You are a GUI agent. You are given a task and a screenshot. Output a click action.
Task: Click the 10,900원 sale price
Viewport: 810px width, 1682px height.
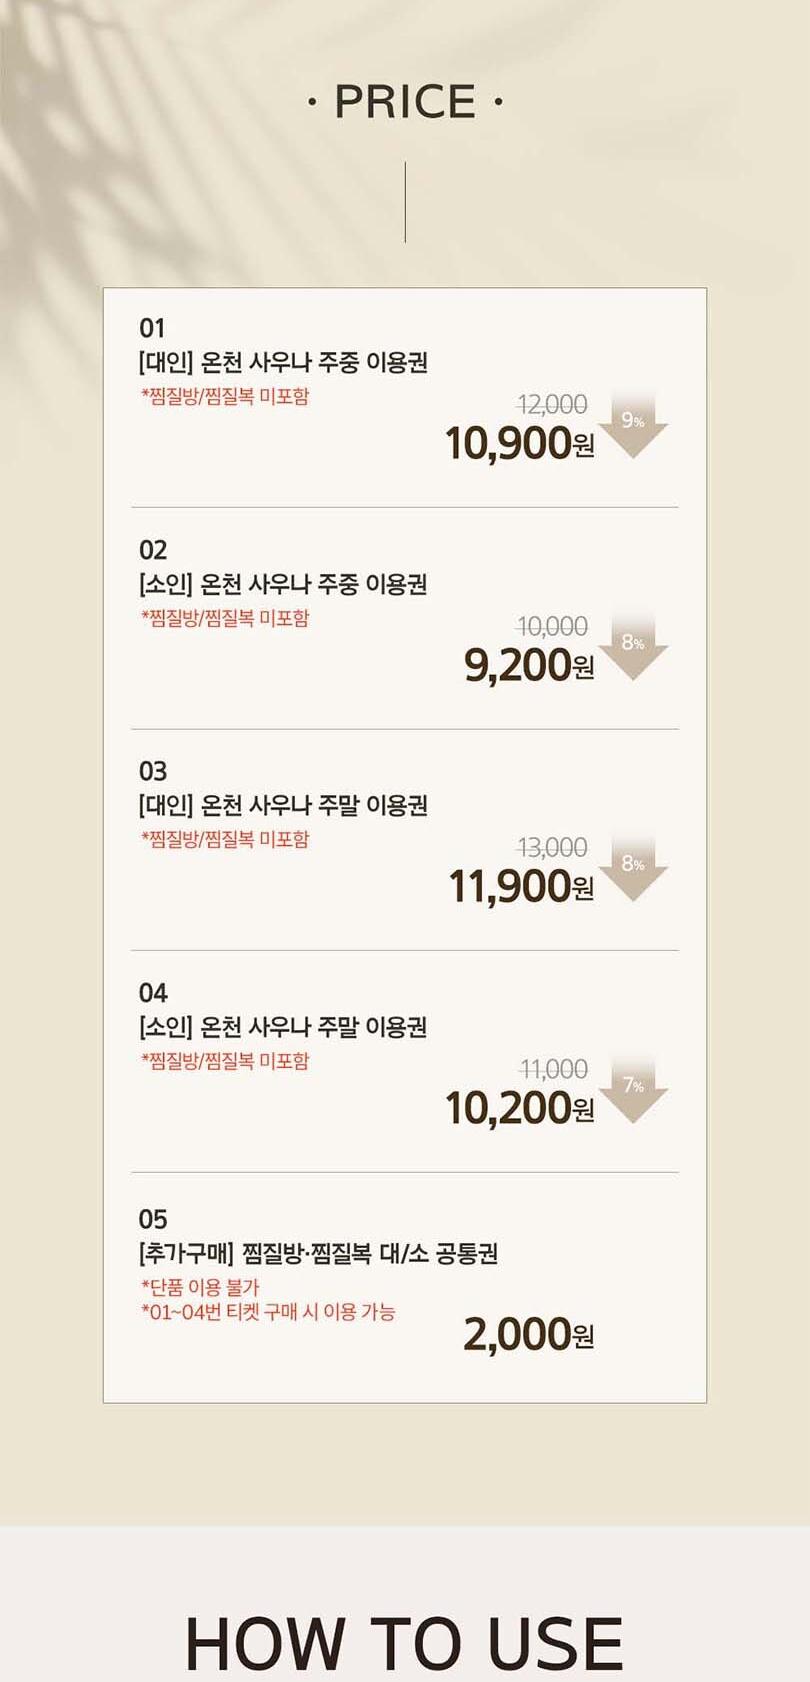pyautogui.click(x=519, y=443)
